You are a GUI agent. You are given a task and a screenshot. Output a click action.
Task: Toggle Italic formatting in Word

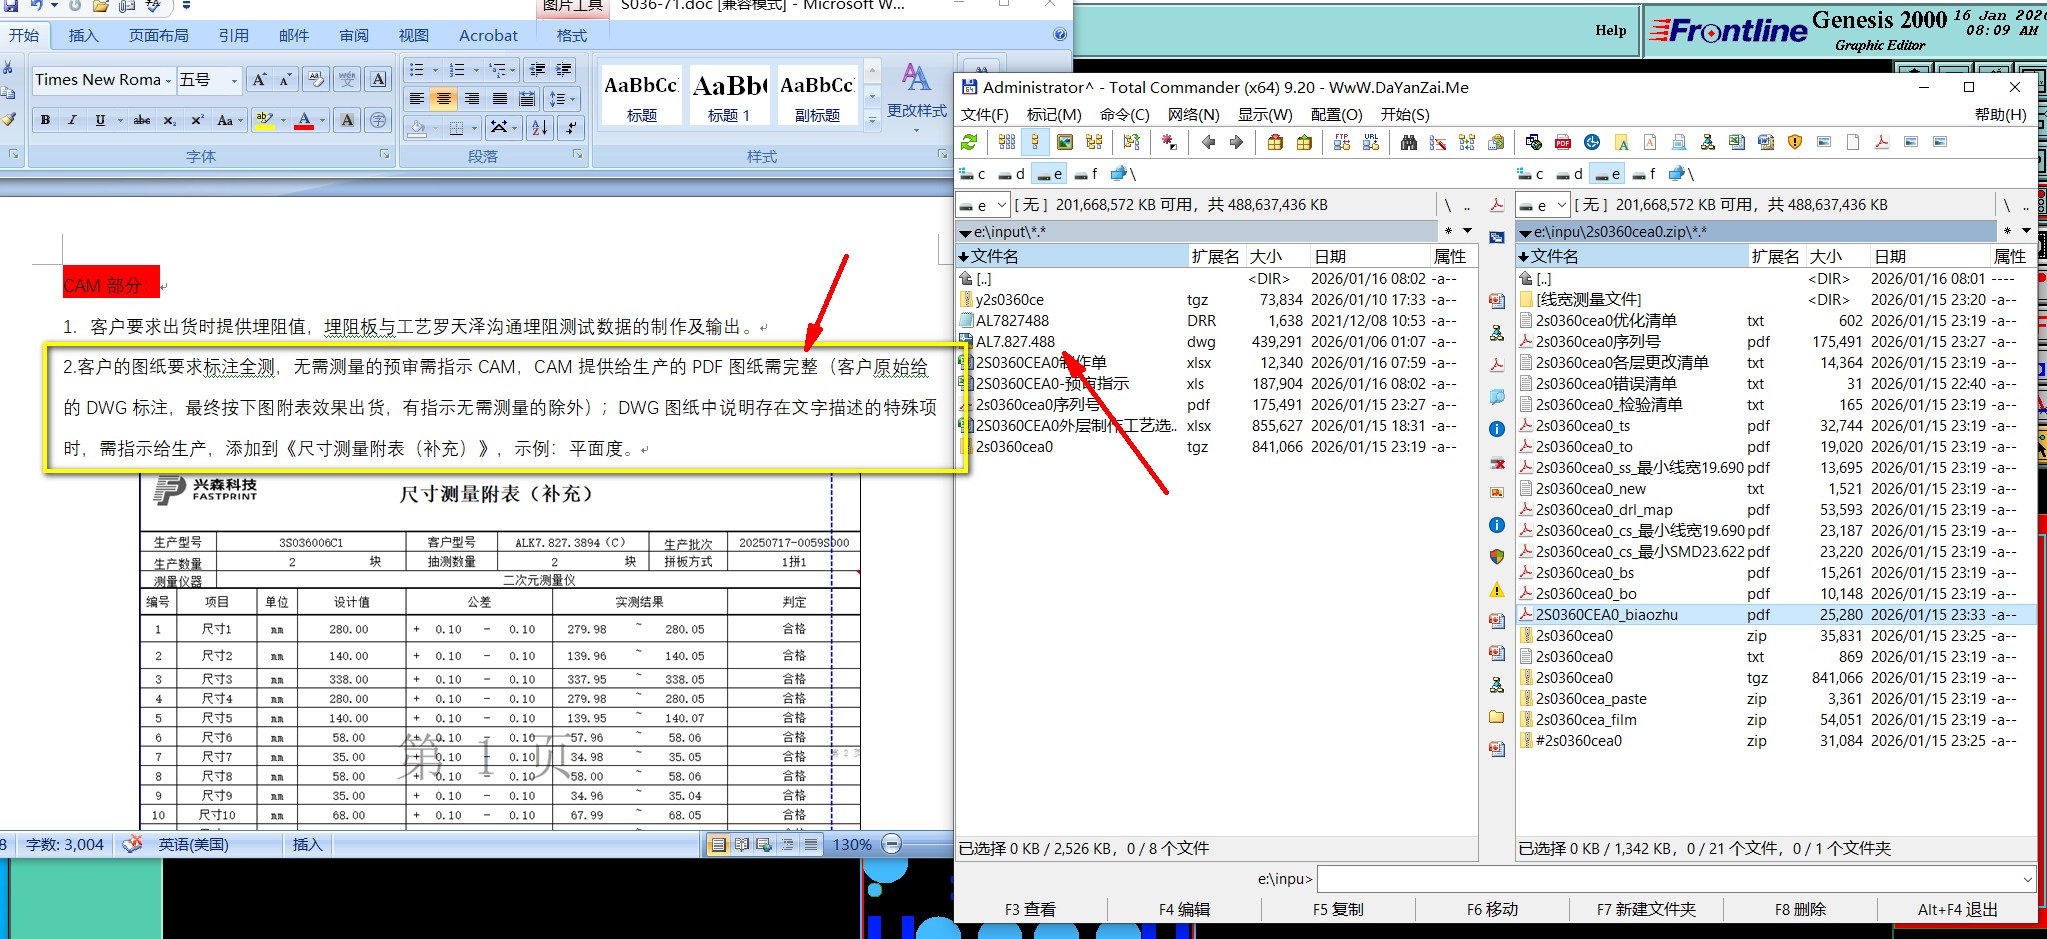[72, 120]
